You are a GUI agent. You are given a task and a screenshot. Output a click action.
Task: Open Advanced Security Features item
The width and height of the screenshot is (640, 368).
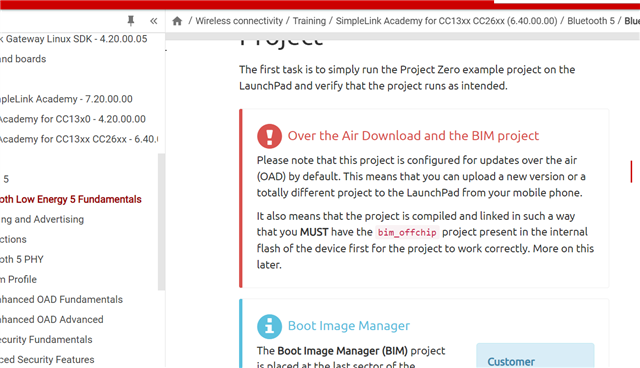pos(47,359)
